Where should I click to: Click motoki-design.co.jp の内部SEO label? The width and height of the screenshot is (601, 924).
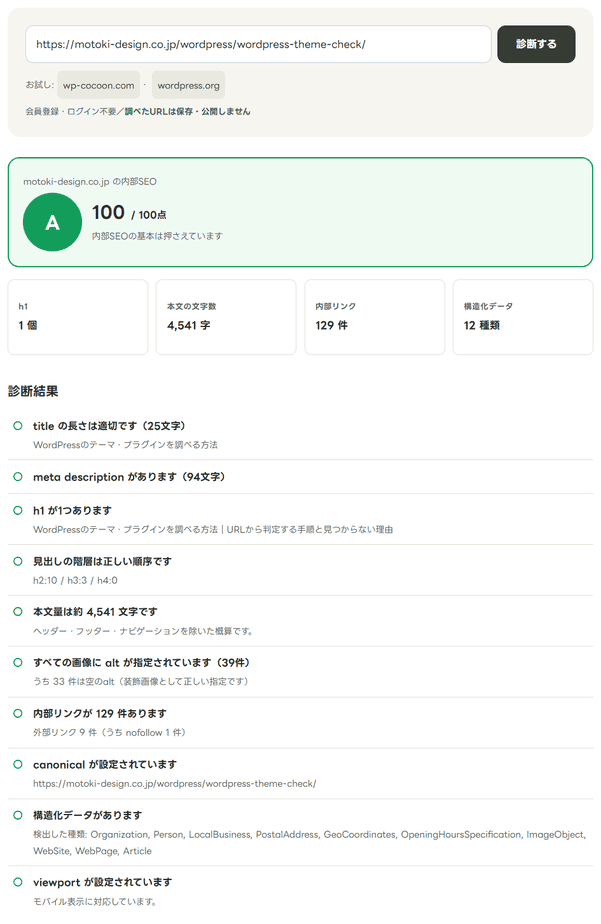point(90,182)
